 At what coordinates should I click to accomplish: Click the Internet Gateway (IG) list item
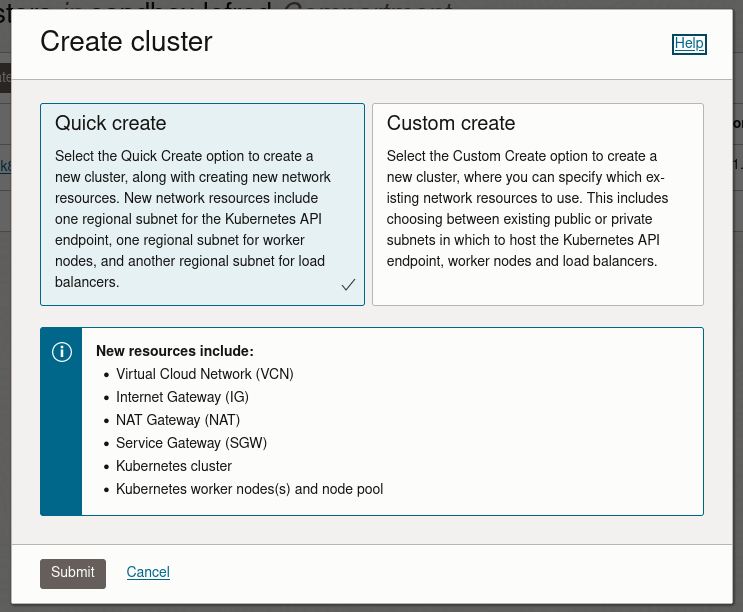(x=182, y=397)
